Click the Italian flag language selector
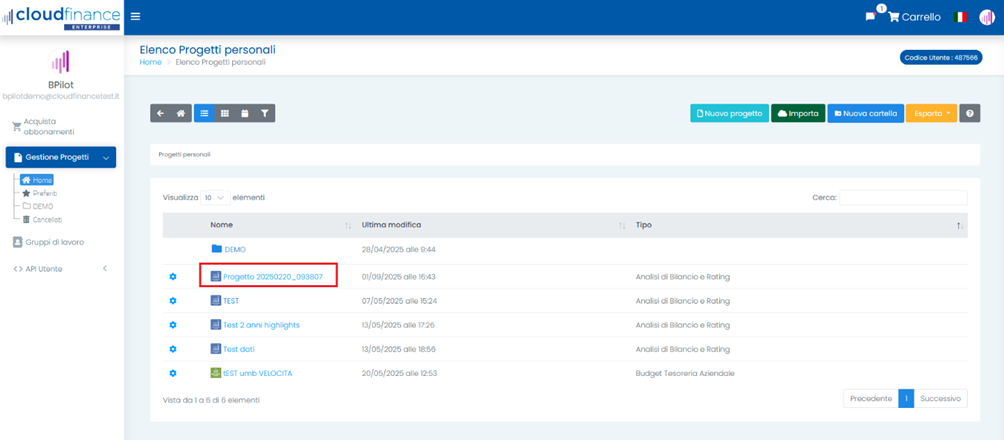The width and height of the screenshot is (1004, 440). pyautogui.click(x=961, y=17)
